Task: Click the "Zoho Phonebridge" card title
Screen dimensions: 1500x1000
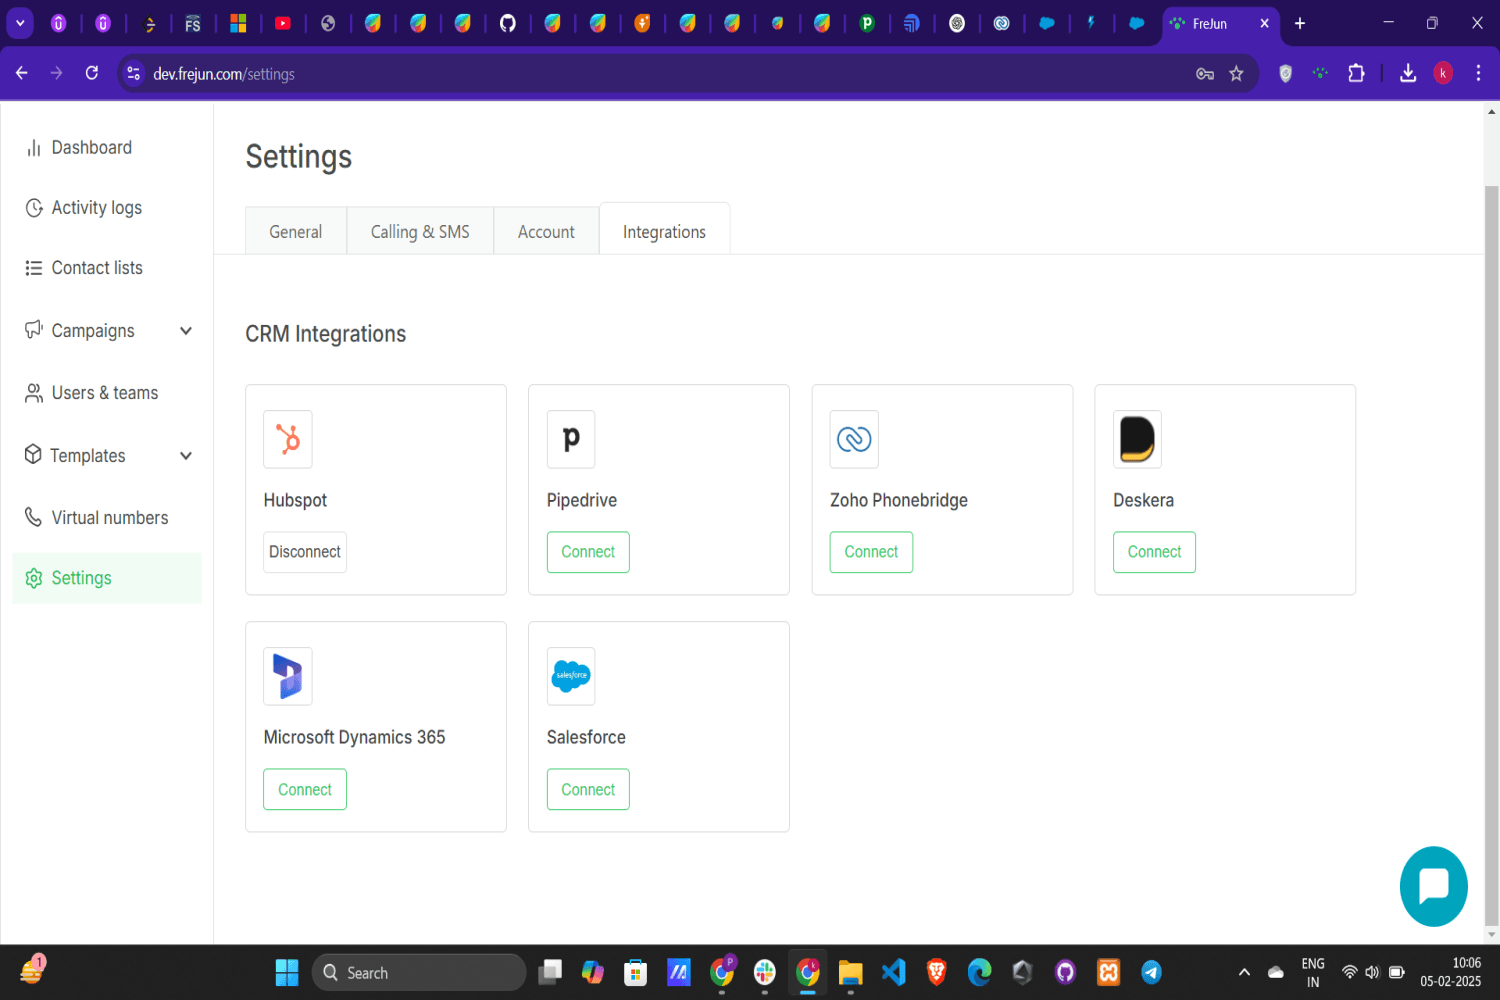Action: point(899,500)
